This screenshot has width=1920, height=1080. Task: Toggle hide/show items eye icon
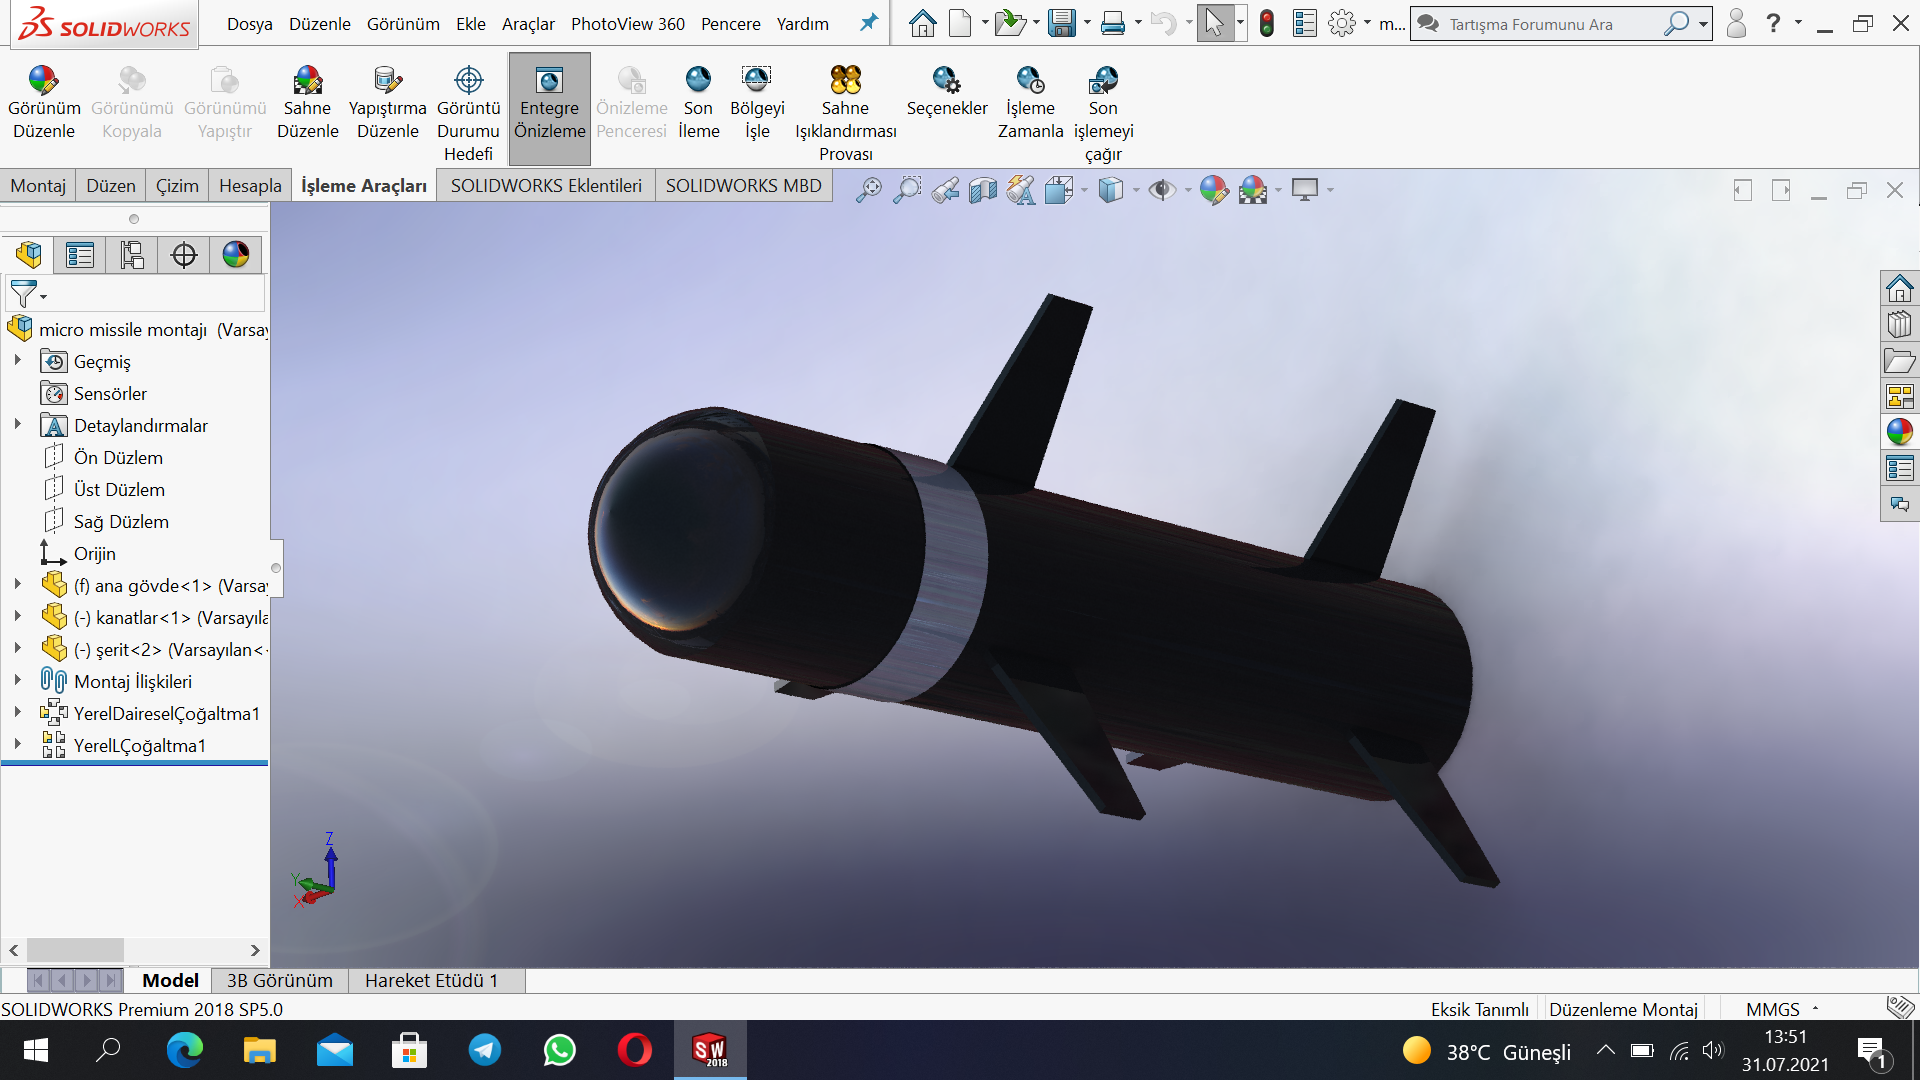(1161, 190)
